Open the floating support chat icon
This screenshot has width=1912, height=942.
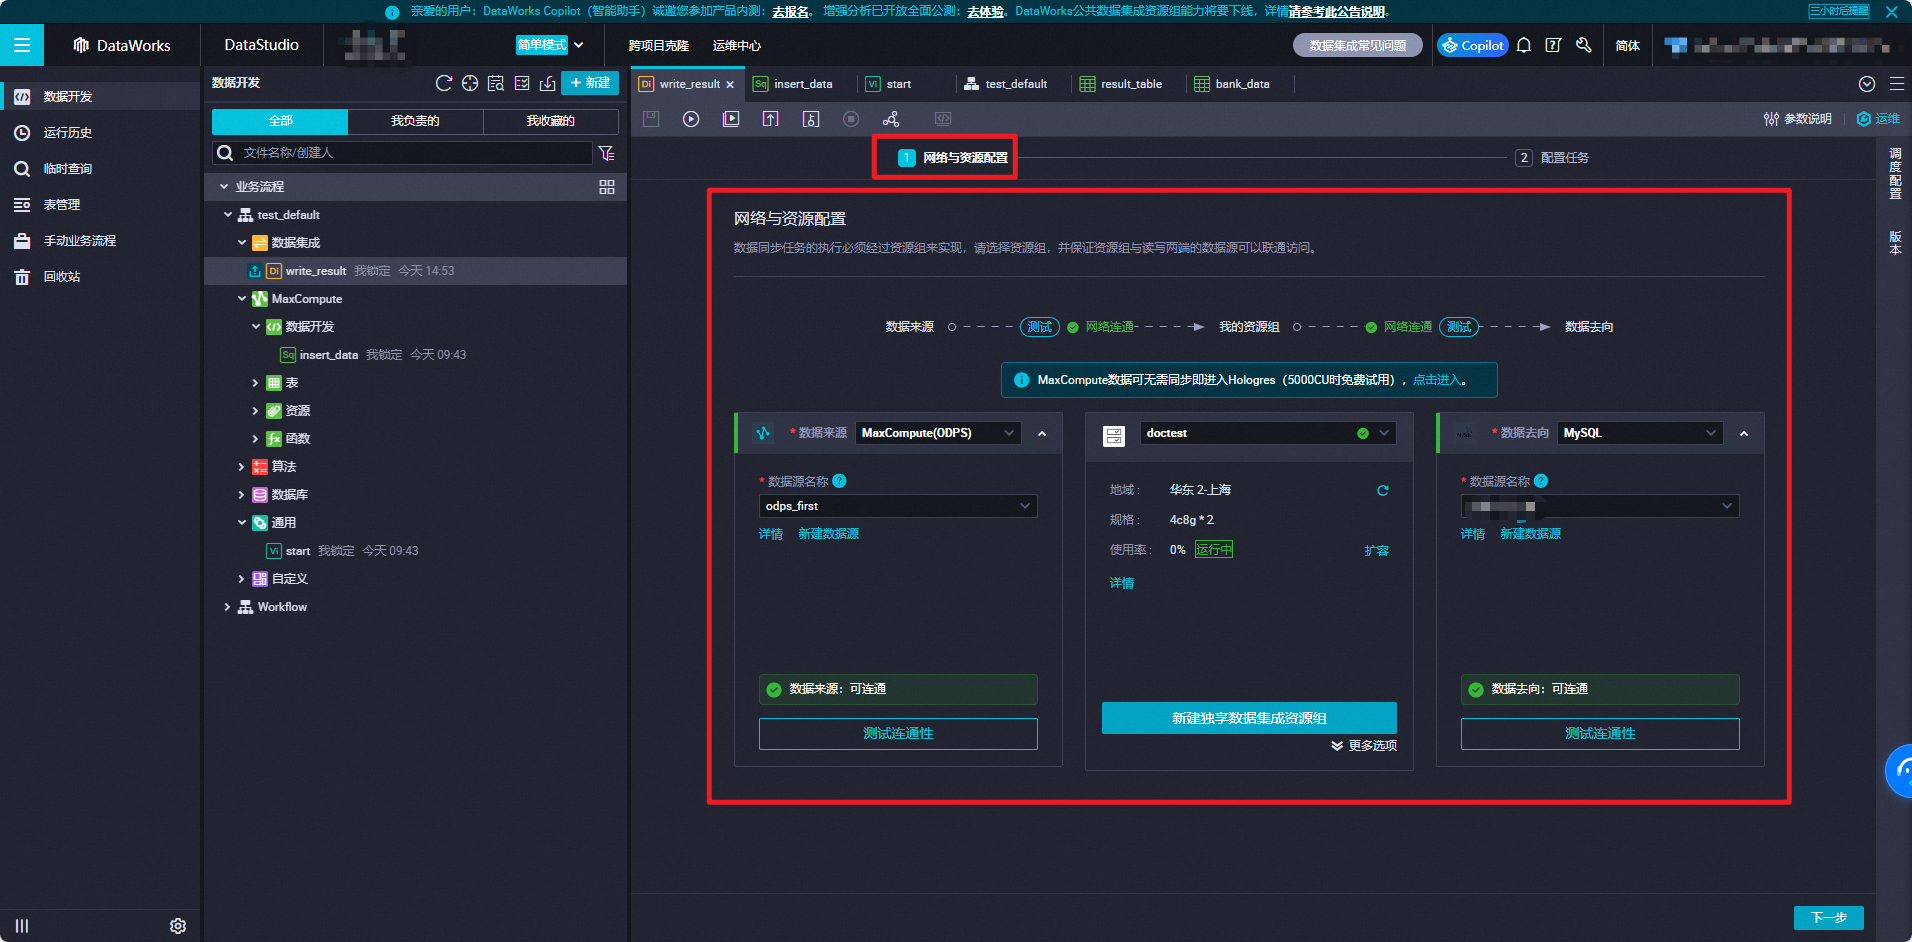(x=1899, y=770)
